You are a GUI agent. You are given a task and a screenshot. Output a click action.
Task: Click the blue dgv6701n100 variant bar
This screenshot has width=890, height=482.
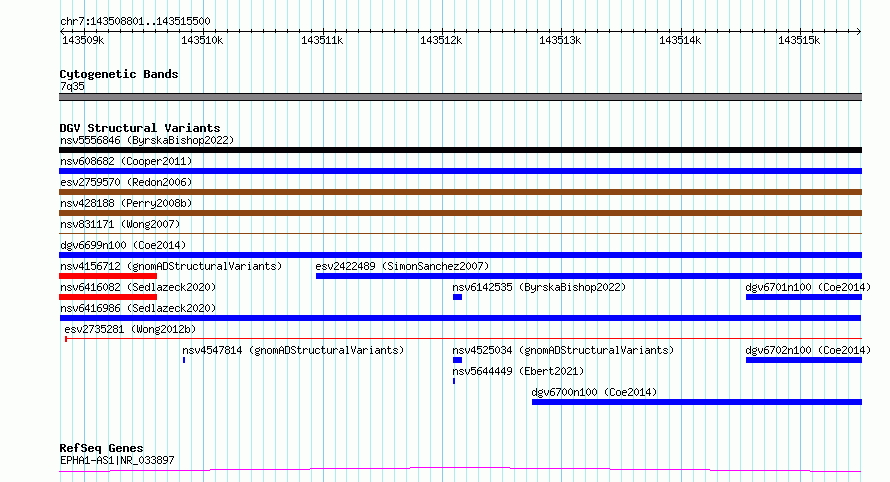(804, 297)
